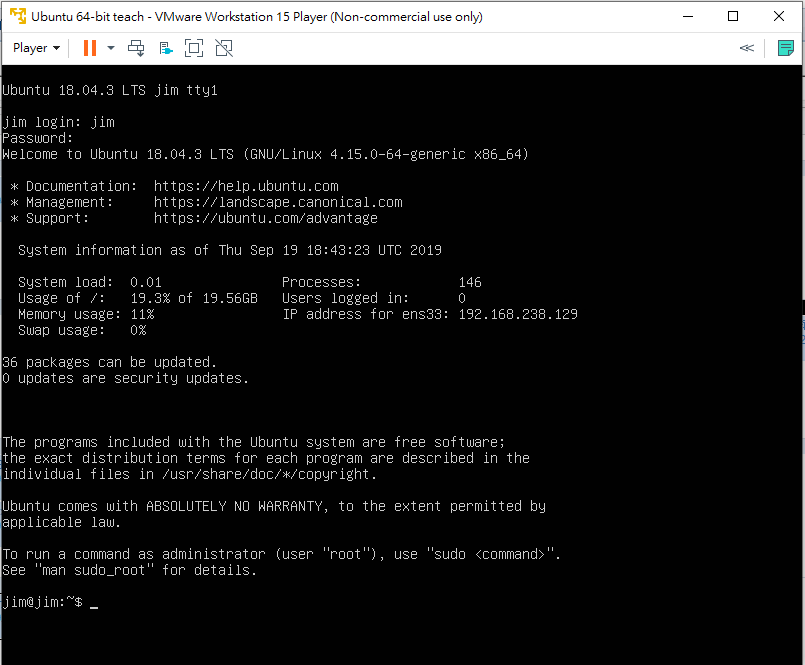Click https://help.ubuntu.com text
This screenshot has height=665, width=805.
(246, 186)
